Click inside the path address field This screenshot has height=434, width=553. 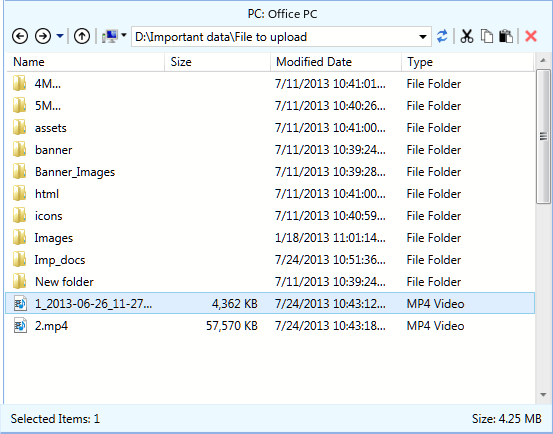275,37
